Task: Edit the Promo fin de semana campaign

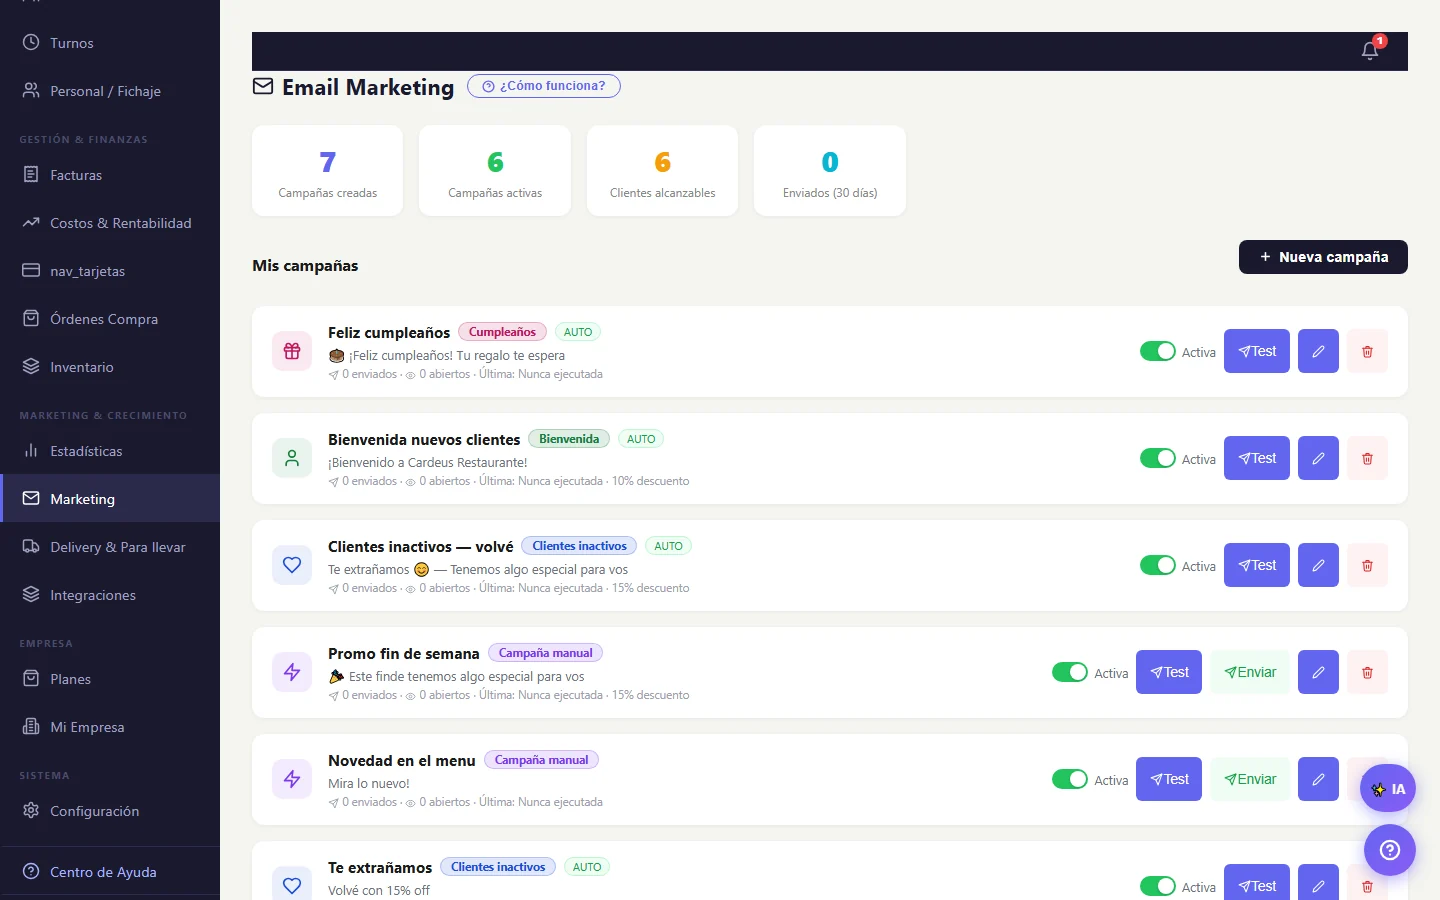Action: pyautogui.click(x=1318, y=672)
